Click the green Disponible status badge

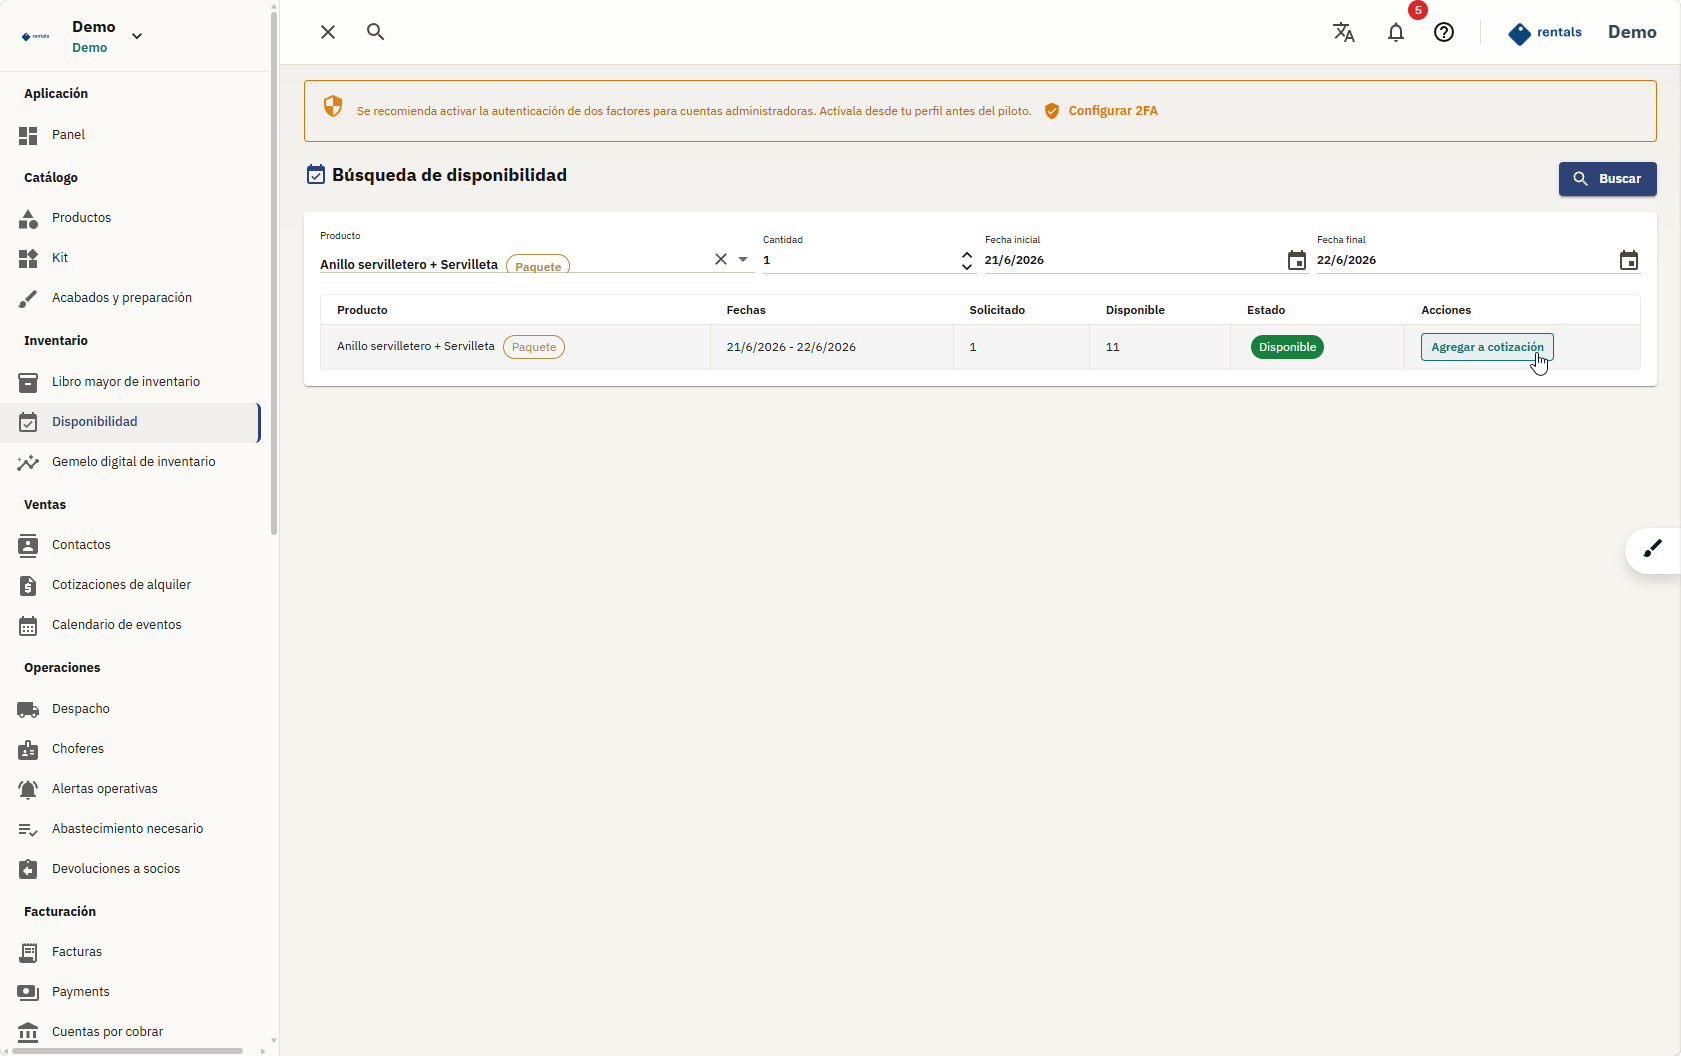1287,347
